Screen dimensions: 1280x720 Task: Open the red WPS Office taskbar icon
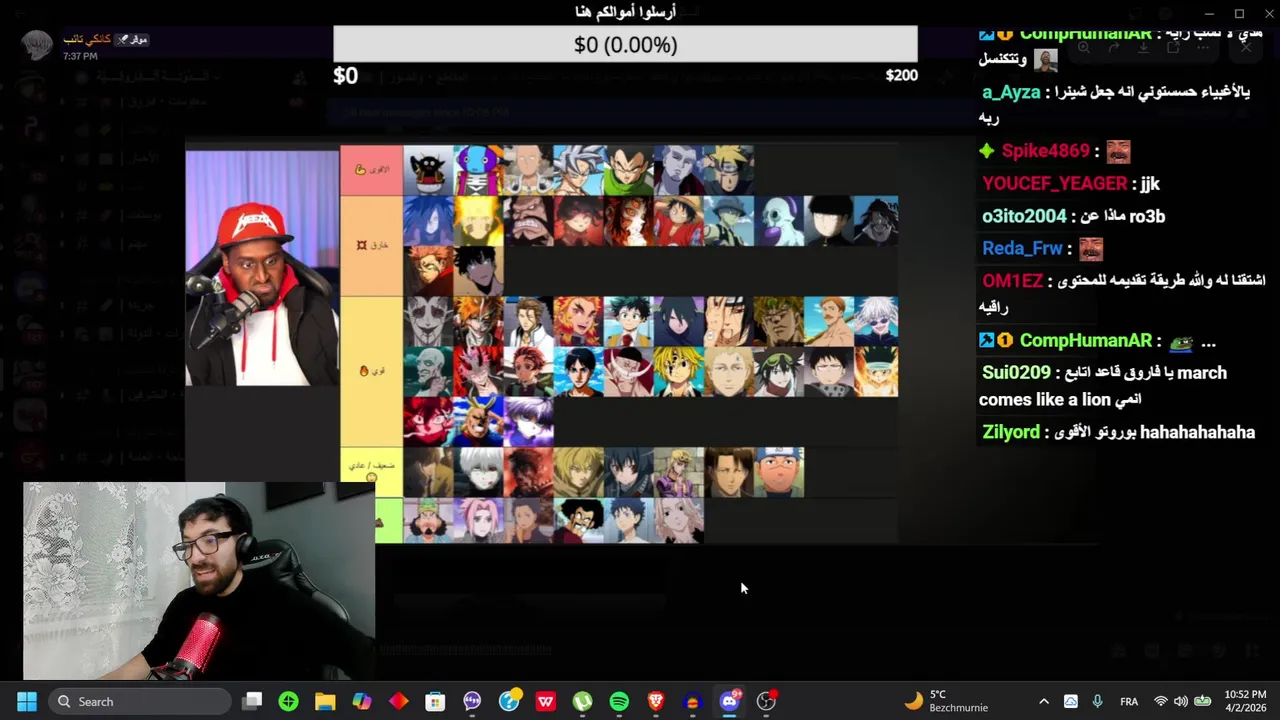[546, 701]
